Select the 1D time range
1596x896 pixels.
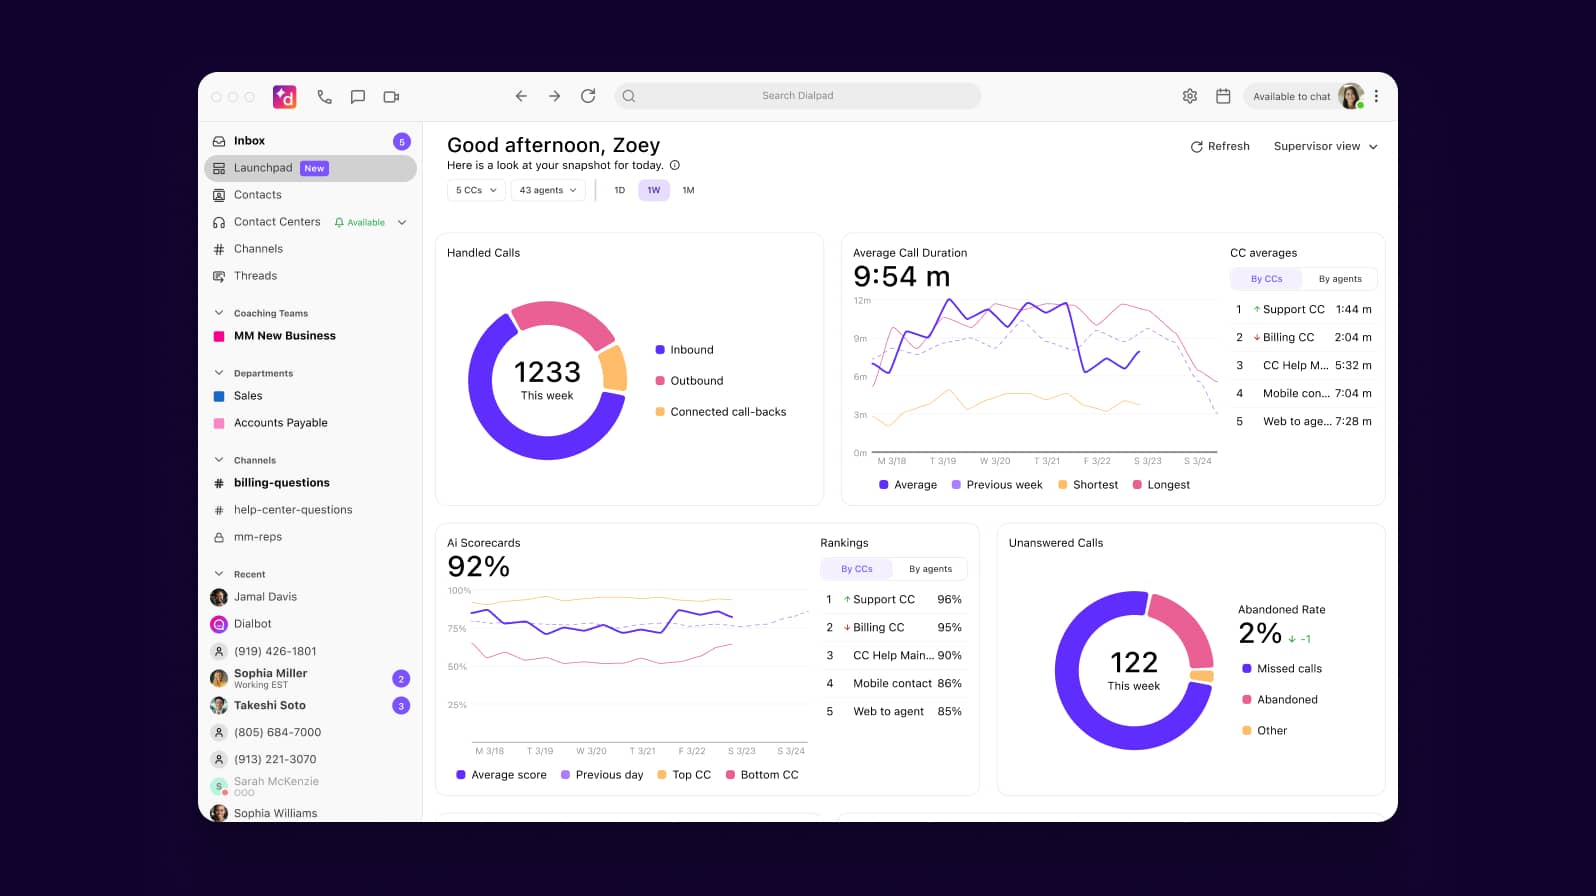click(x=619, y=190)
